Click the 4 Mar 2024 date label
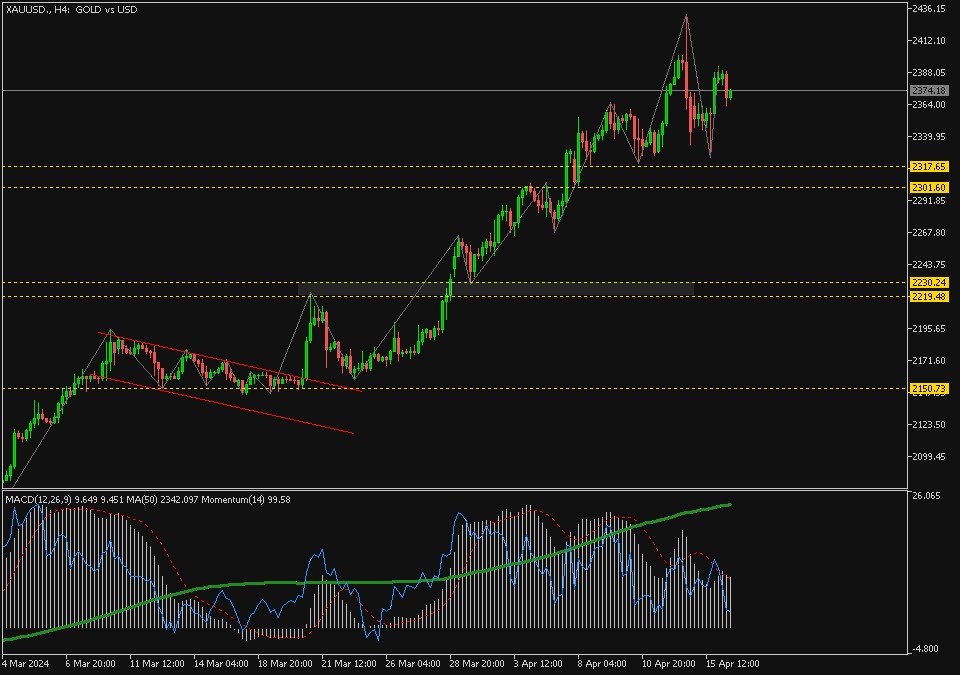 pos(25,662)
